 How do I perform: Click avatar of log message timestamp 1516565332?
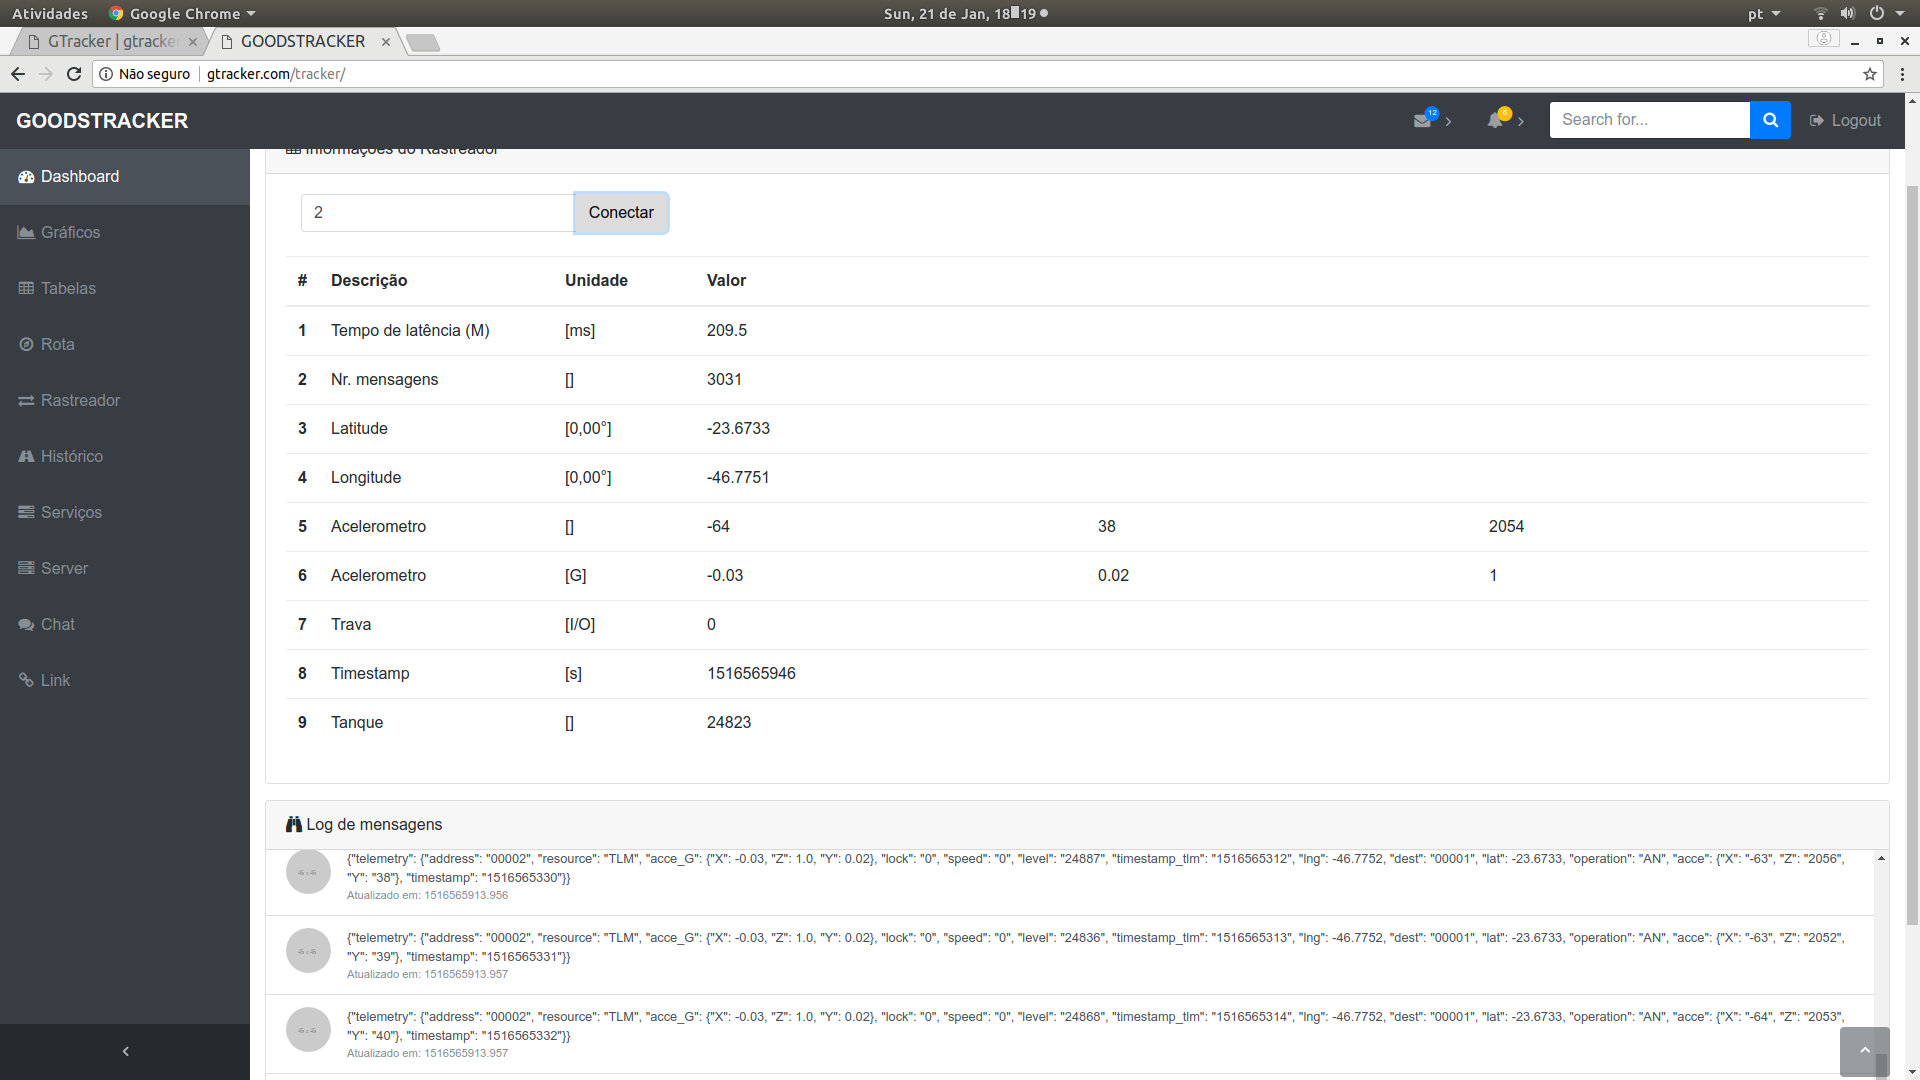coord(308,1030)
